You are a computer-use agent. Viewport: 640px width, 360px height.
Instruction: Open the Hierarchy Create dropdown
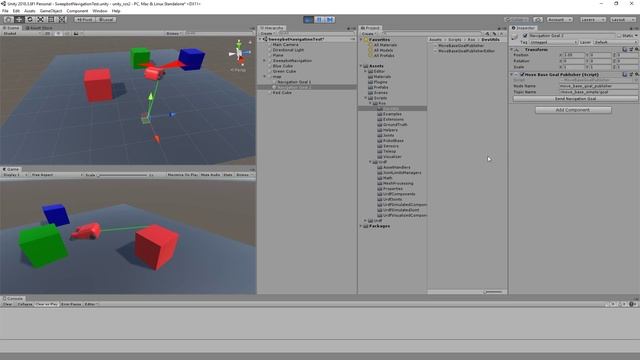coord(268,33)
